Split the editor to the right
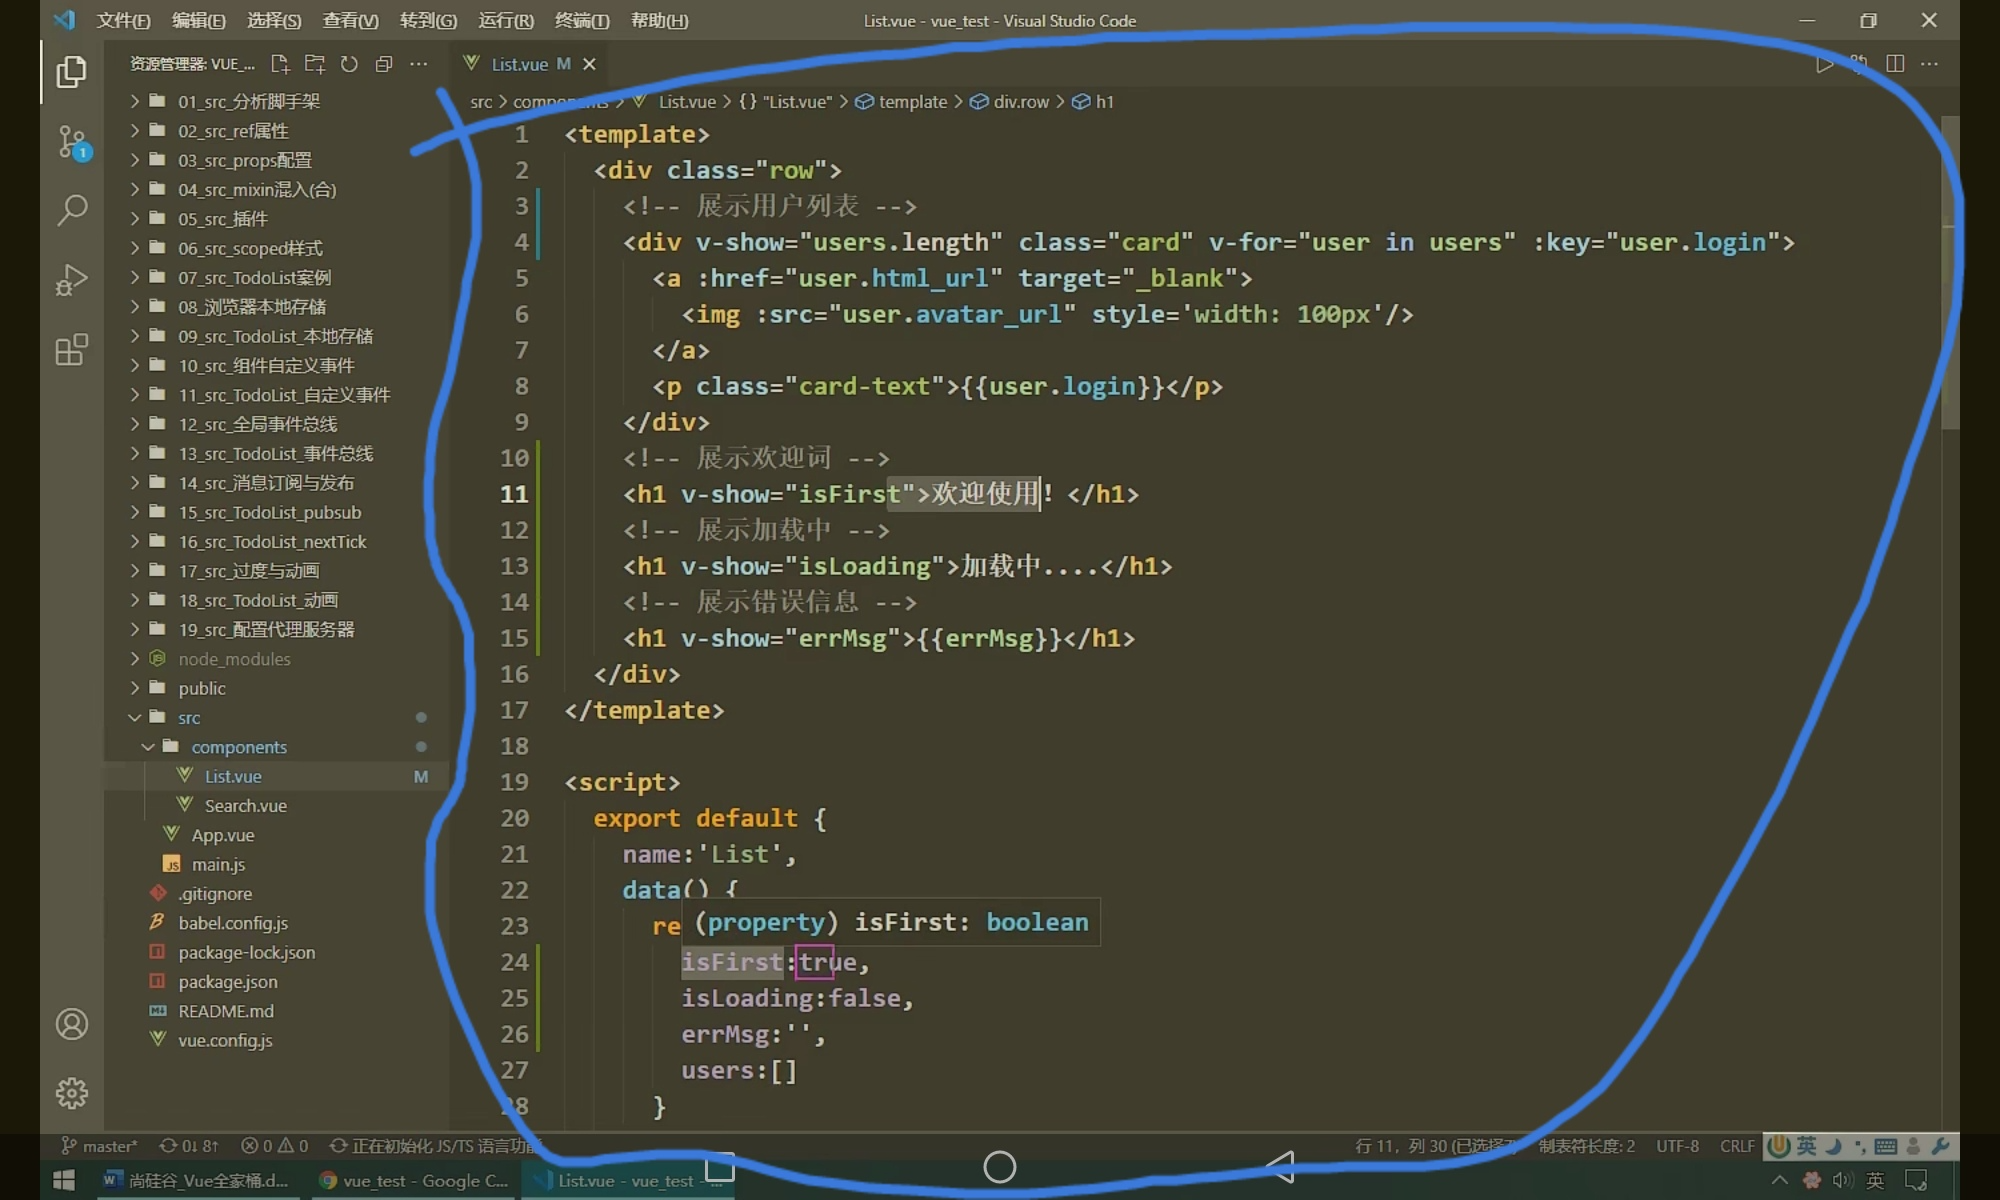Image resolution: width=2000 pixels, height=1200 pixels. point(1894,64)
